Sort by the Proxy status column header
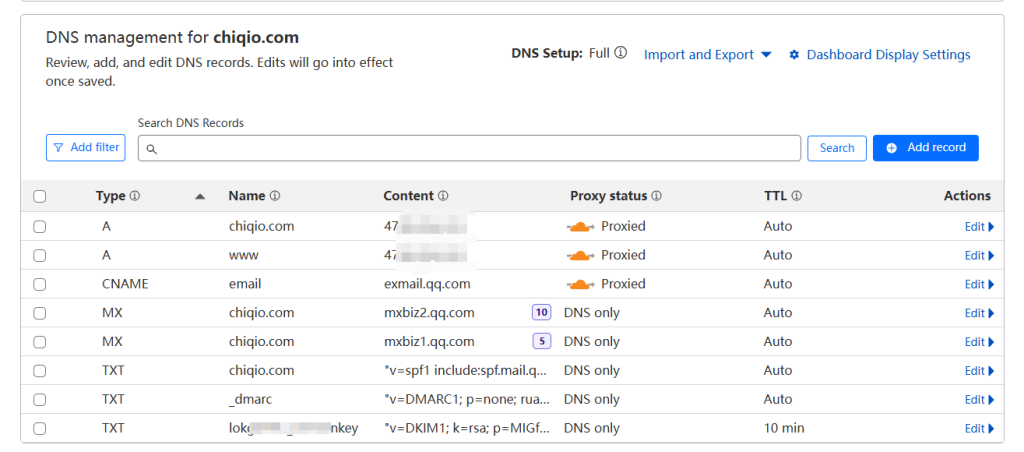 608,196
